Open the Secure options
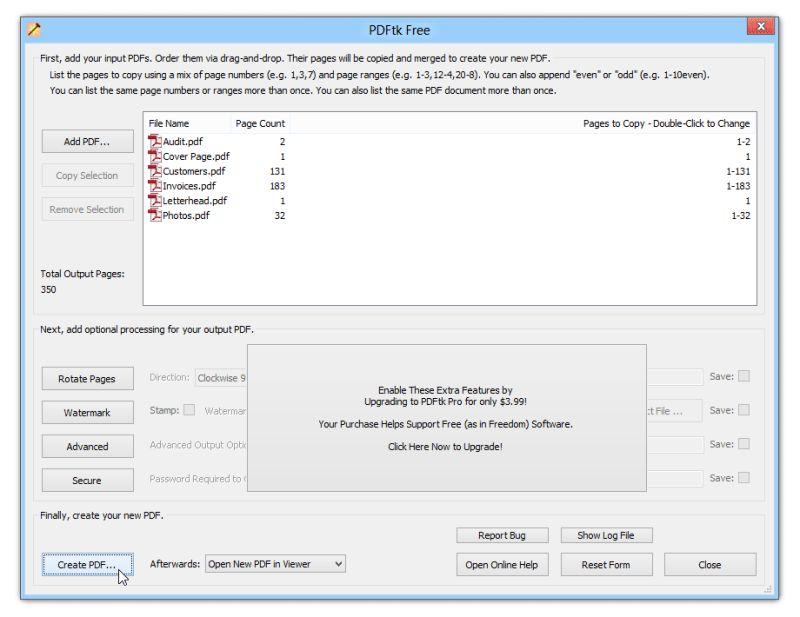Image resolution: width=800 pixels, height=617 pixels. coord(87,480)
